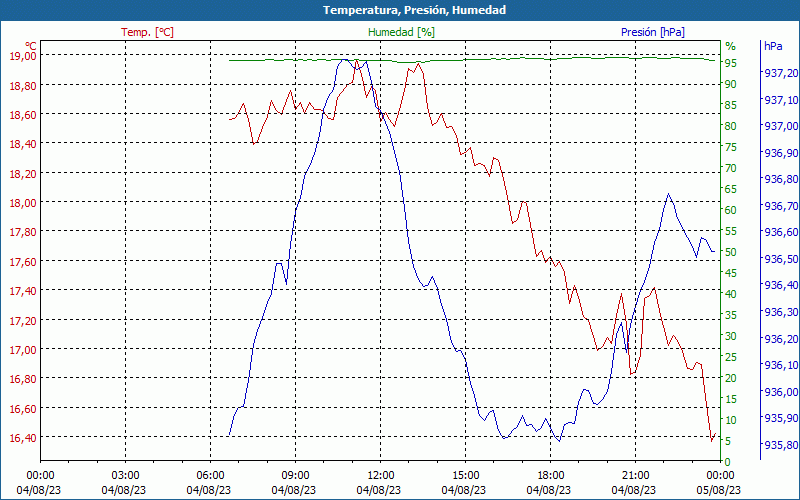Click the '936,70' pressure axis value
Screen dimensions: 800x500
pos(781,206)
